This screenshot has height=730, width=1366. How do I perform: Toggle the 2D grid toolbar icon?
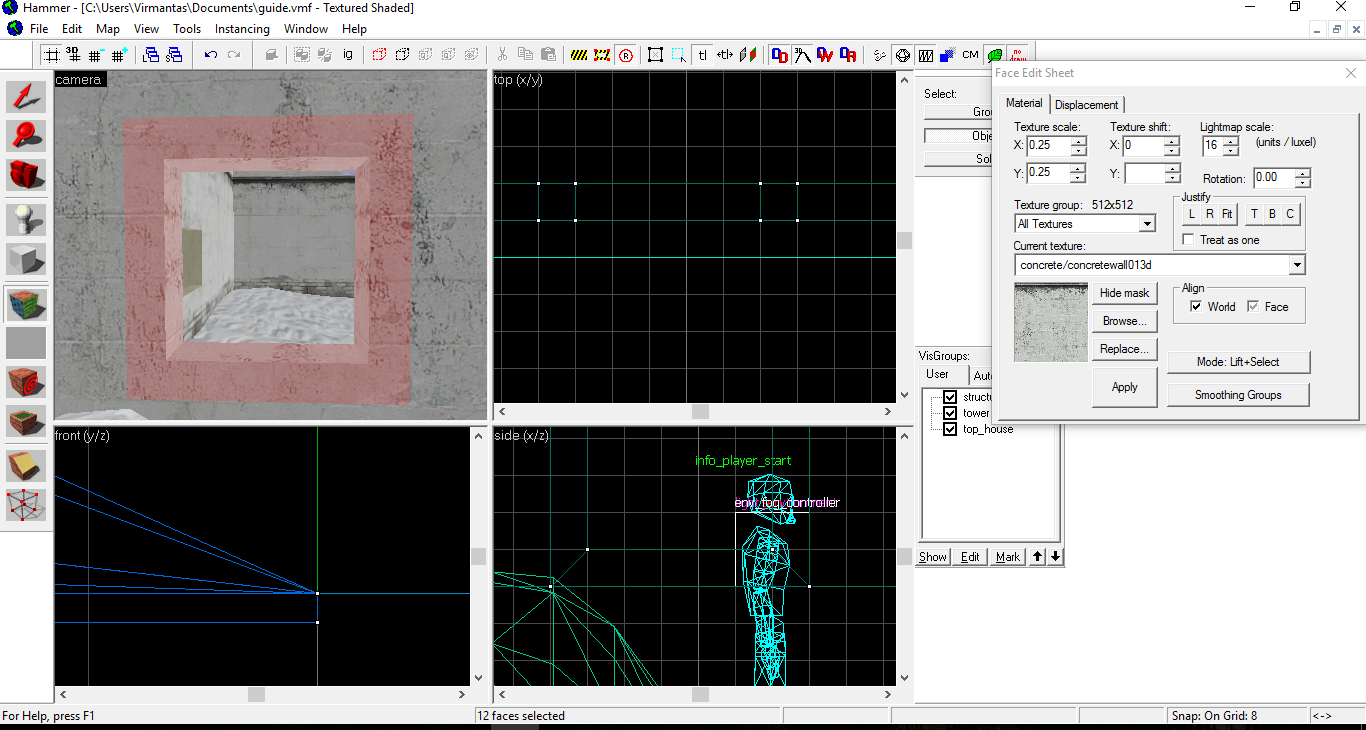tap(52, 55)
